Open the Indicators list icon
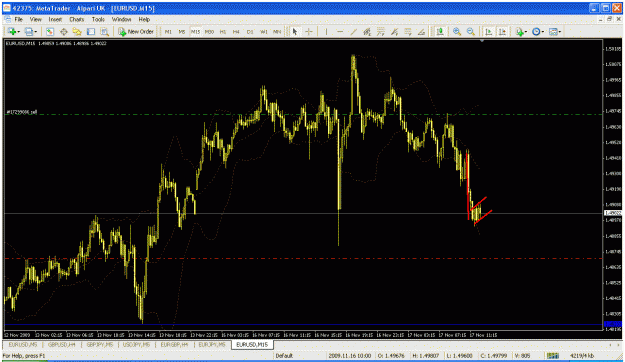Screen dimensions: 625x362 [519, 31]
